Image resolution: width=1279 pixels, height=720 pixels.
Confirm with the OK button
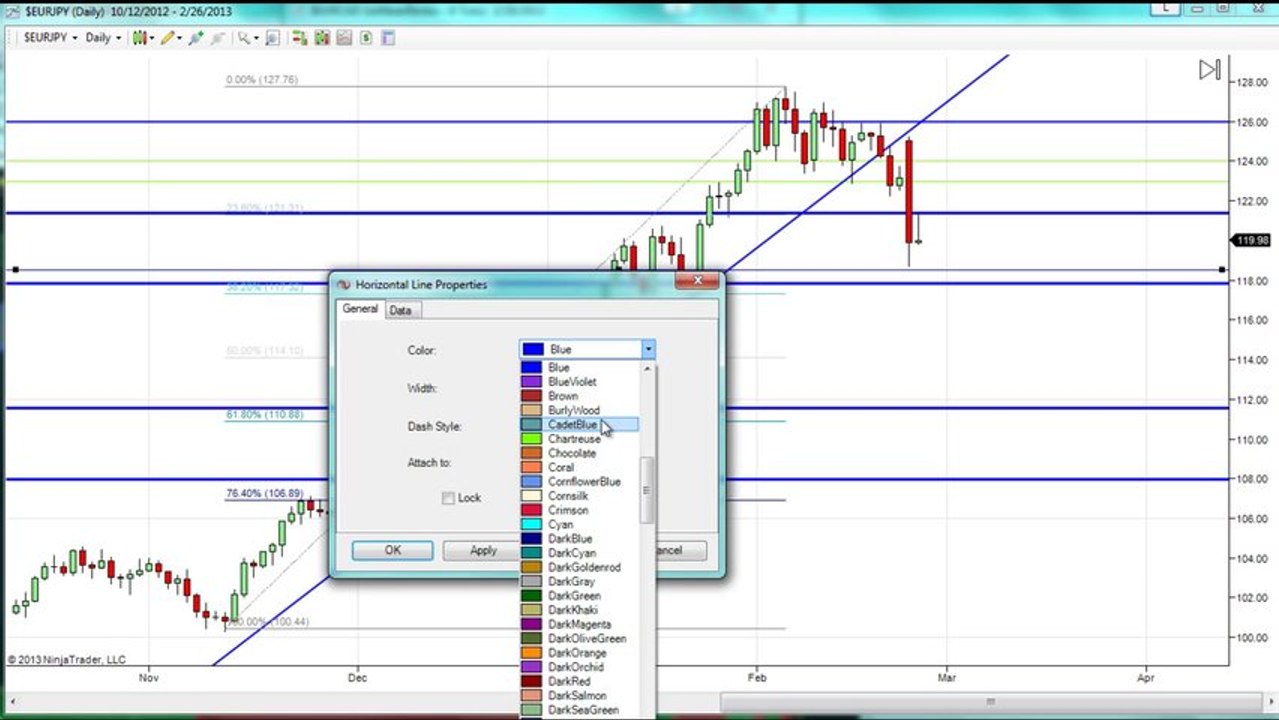tap(392, 550)
